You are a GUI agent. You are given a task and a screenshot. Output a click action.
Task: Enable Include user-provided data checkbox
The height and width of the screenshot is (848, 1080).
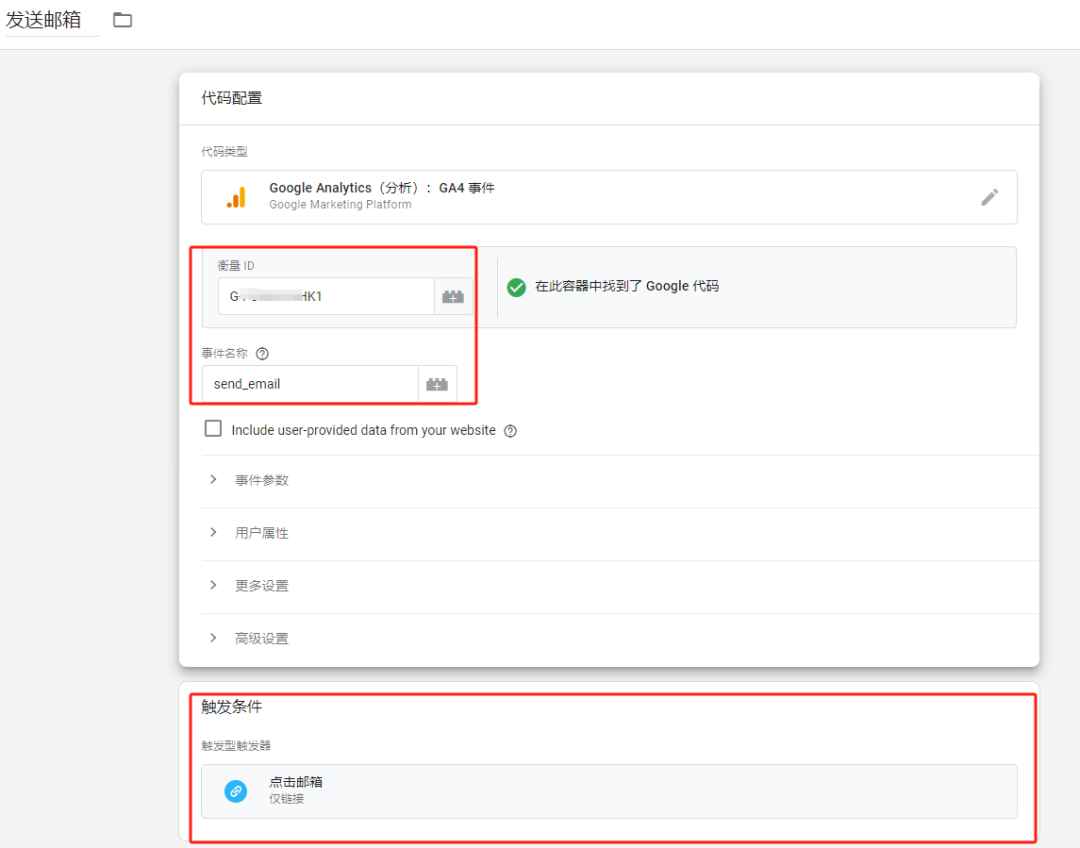pos(213,428)
